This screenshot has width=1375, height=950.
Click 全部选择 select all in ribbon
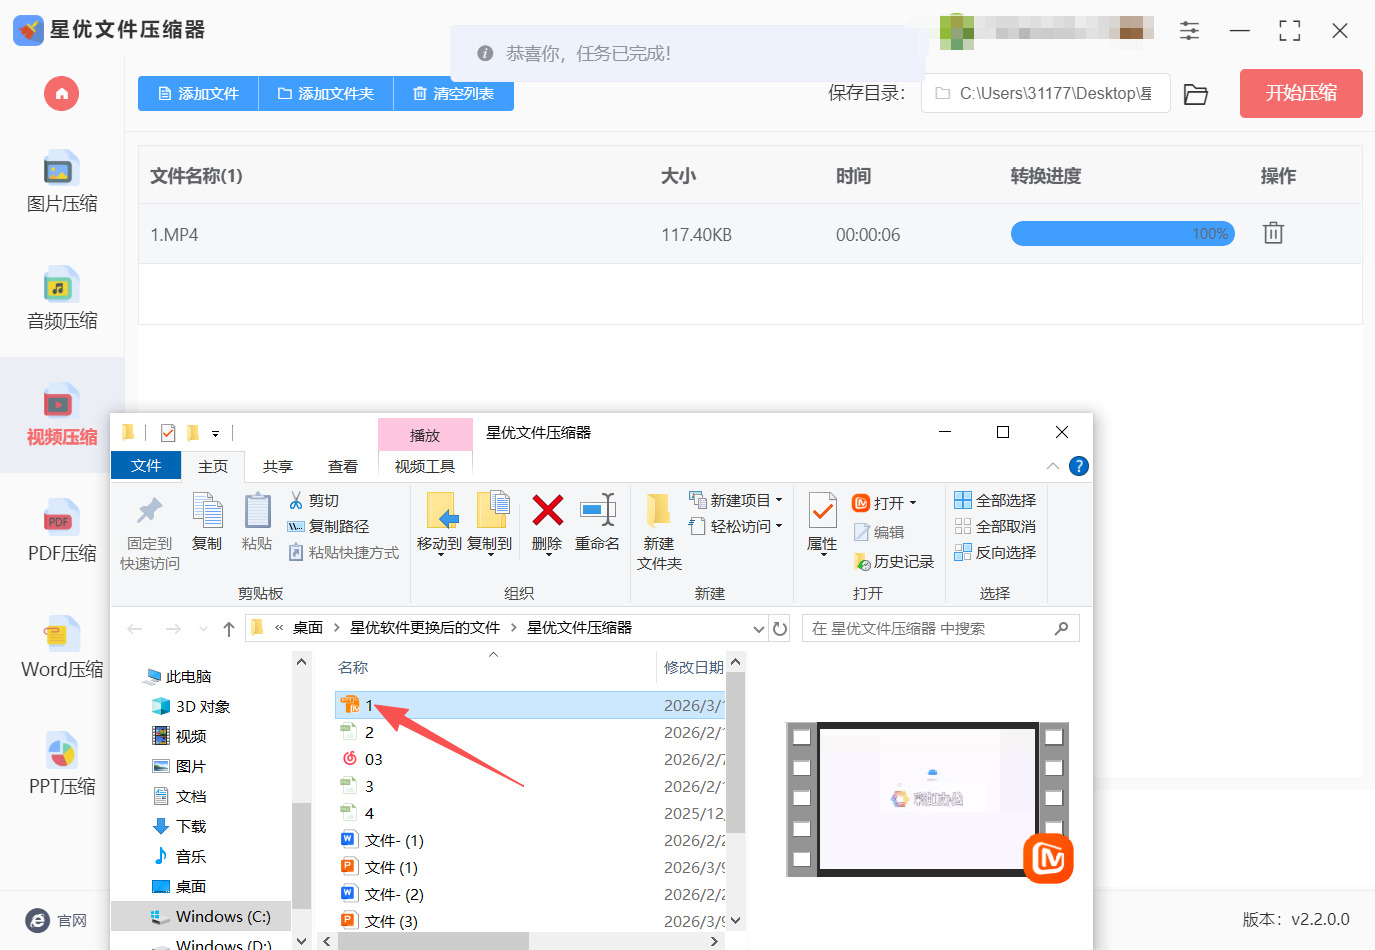[995, 500]
